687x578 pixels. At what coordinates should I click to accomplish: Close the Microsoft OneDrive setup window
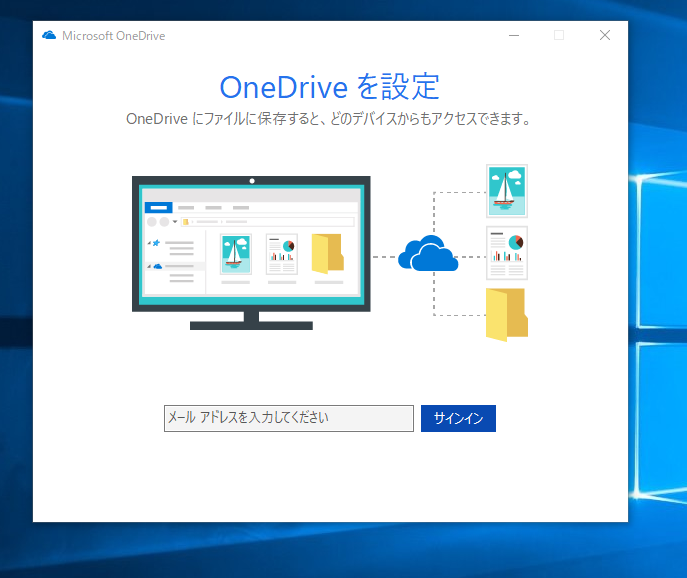pos(605,35)
